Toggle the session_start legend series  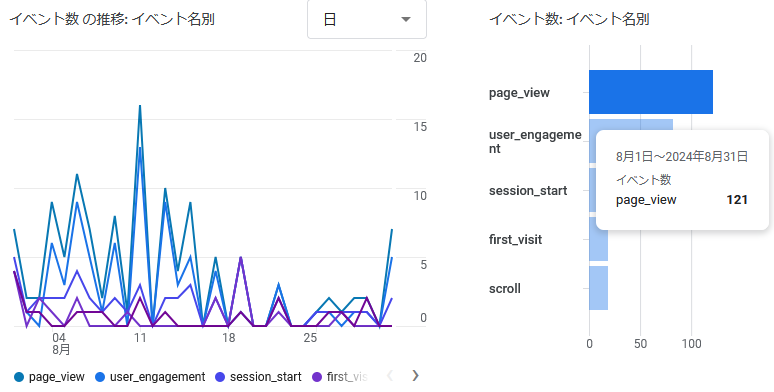(258, 377)
